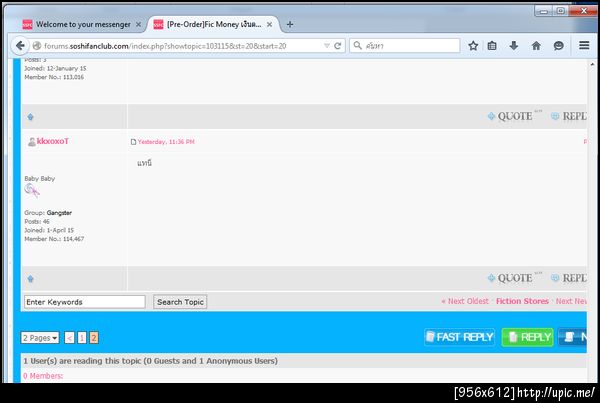Open the bookmarks list icon
The height and width of the screenshot is (403, 600).
(x=492, y=46)
